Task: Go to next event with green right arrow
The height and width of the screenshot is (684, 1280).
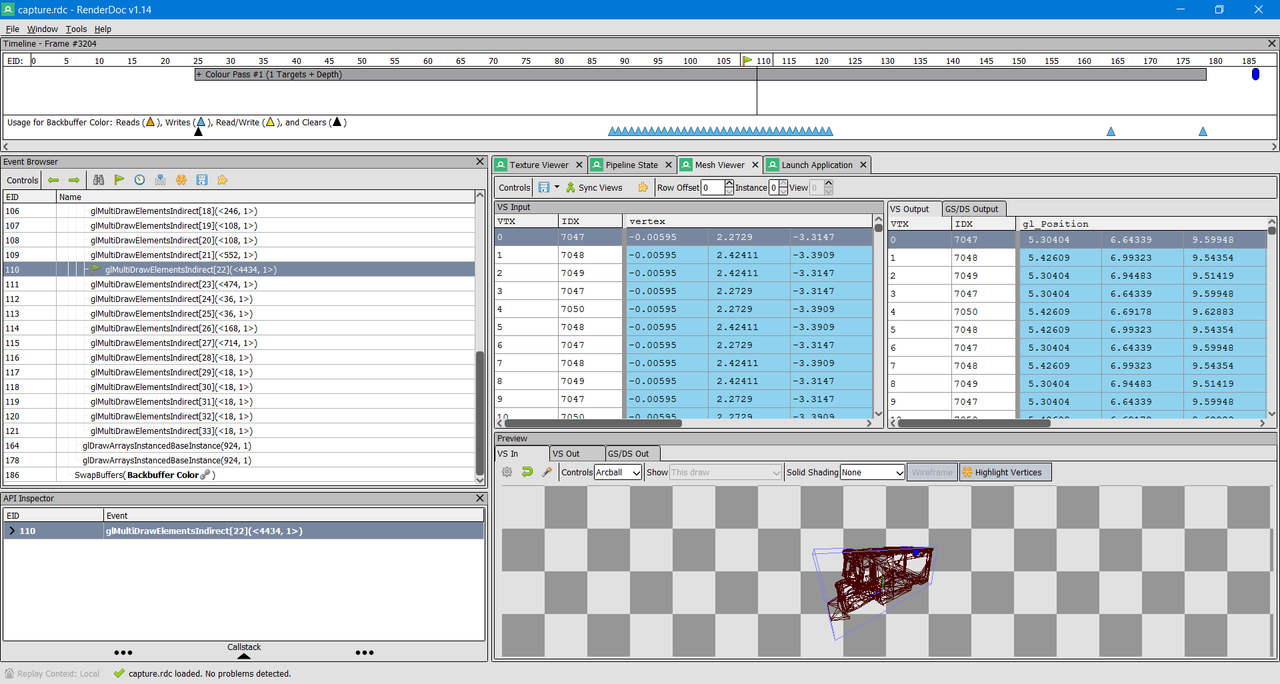Action: click(x=74, y=180)
